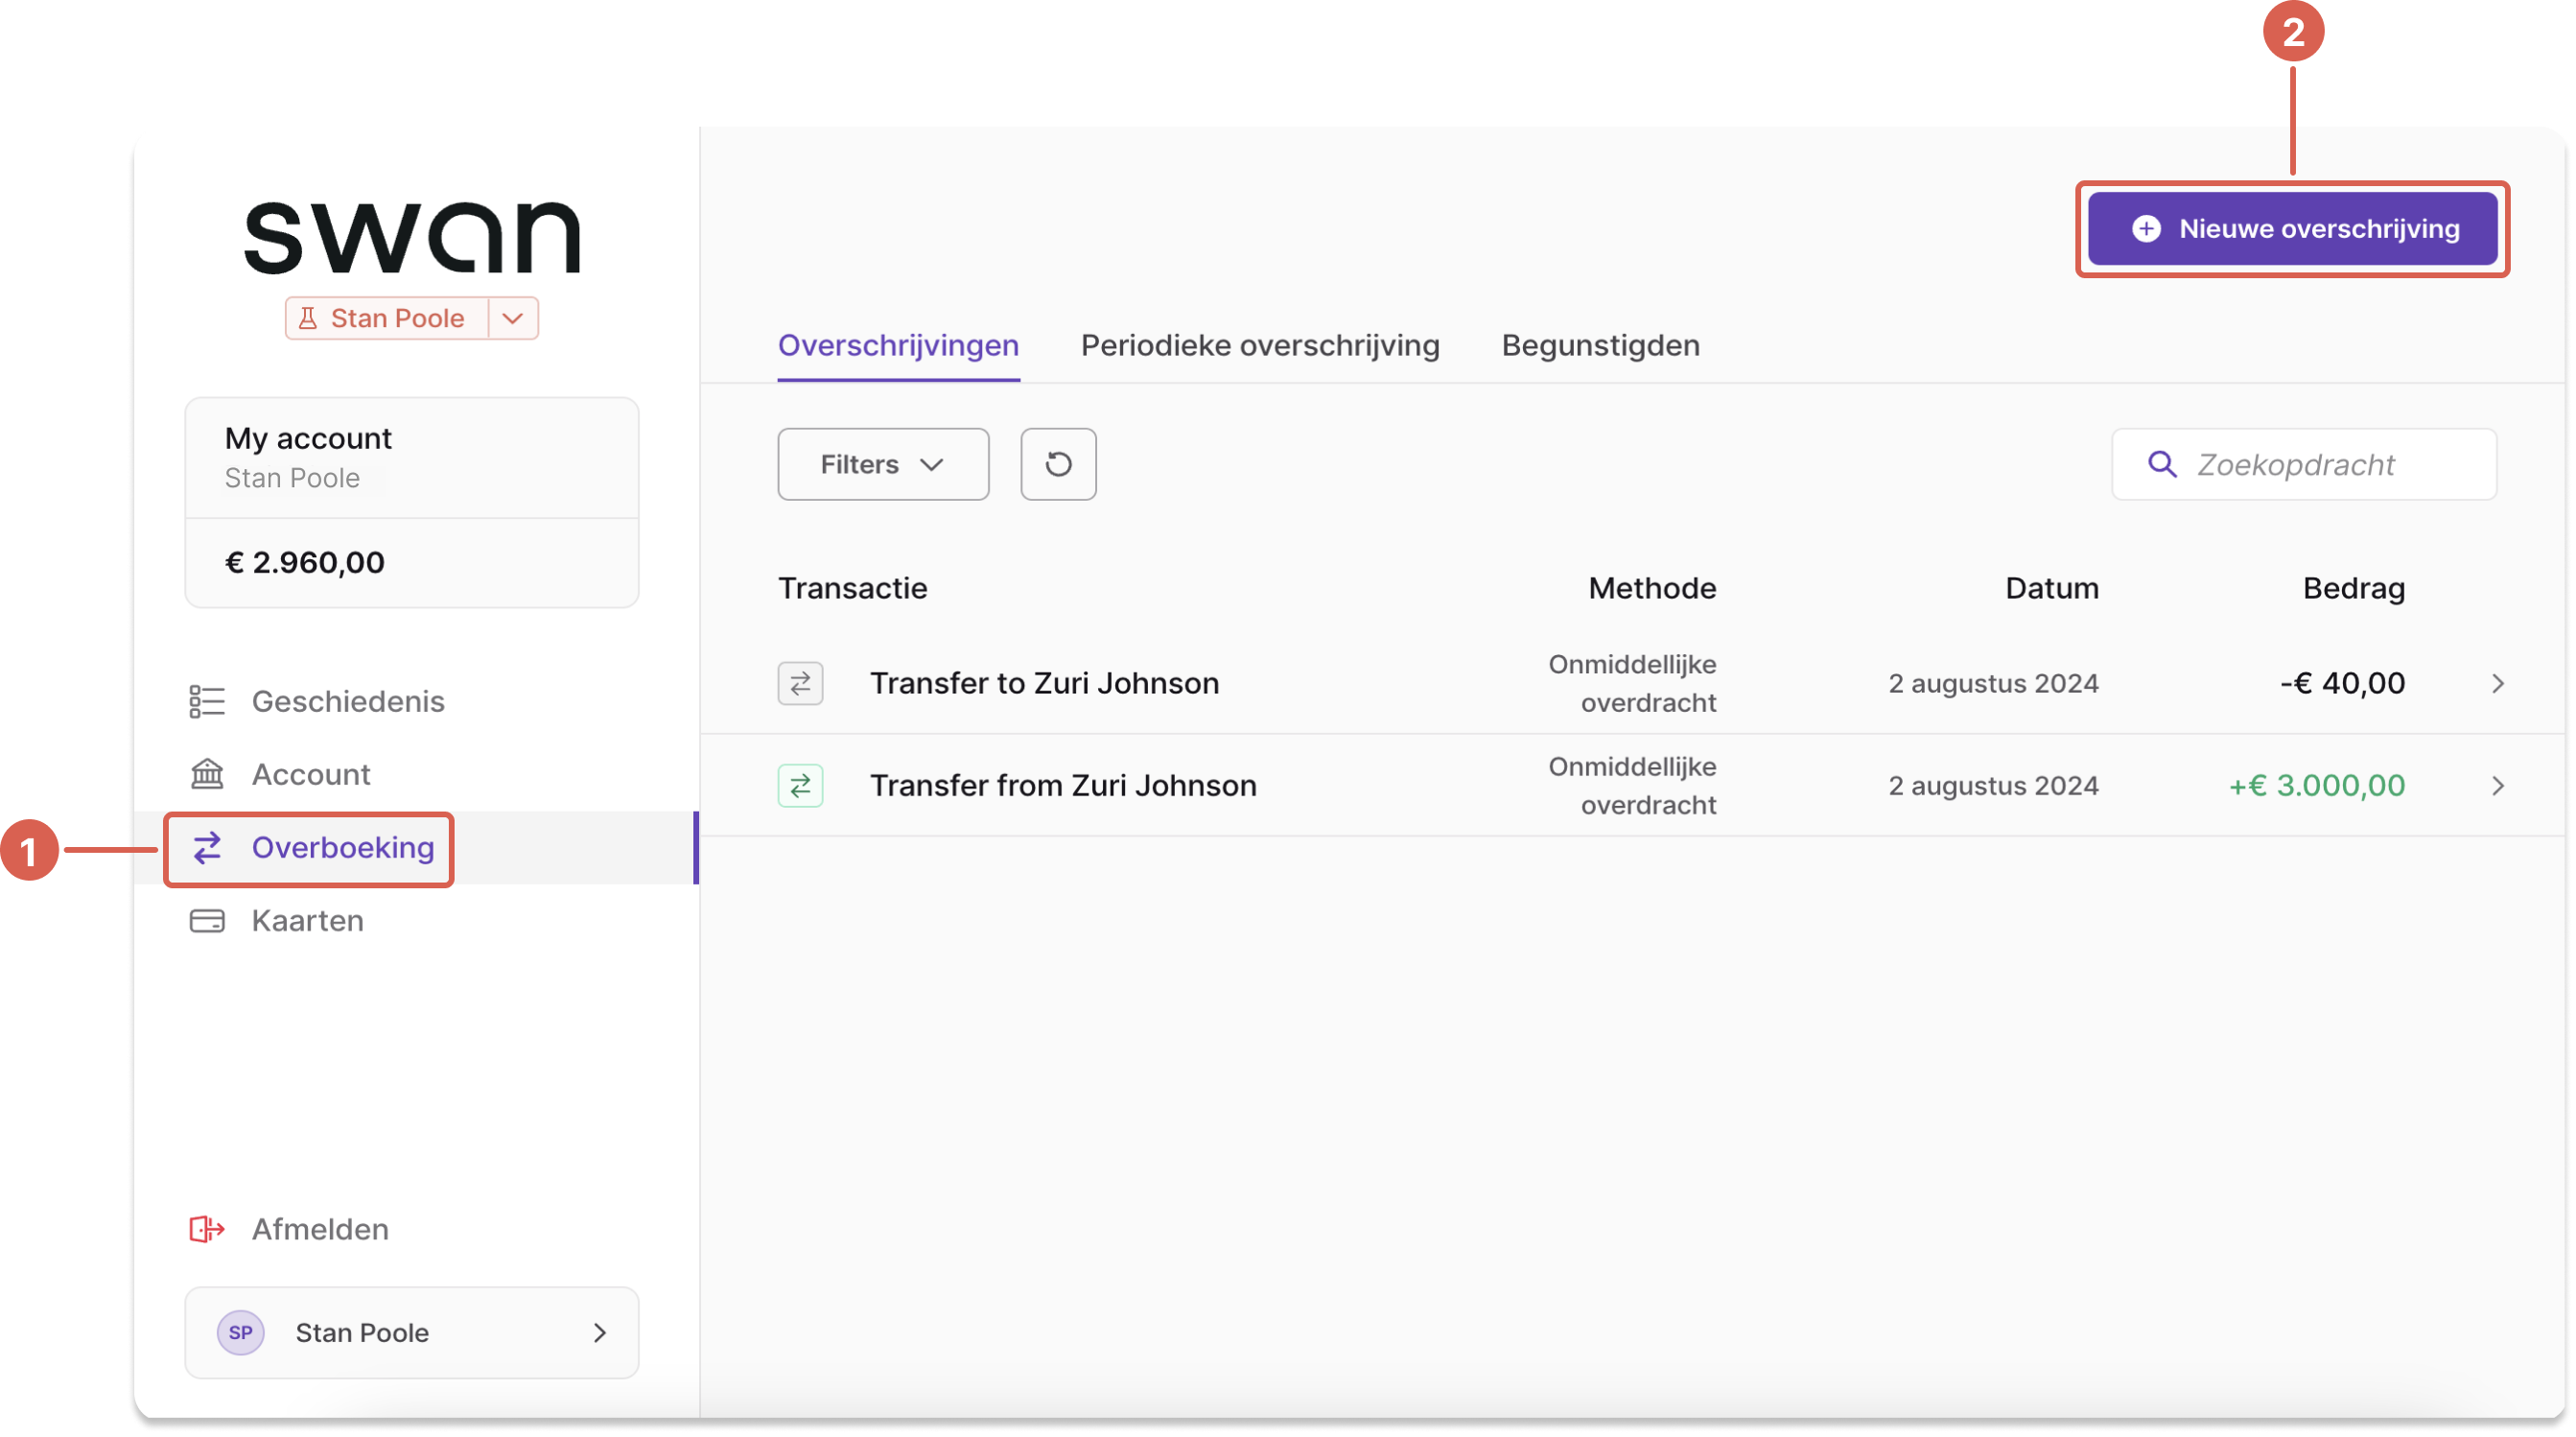Click the € 2.960,00 balance

point(305,562)
